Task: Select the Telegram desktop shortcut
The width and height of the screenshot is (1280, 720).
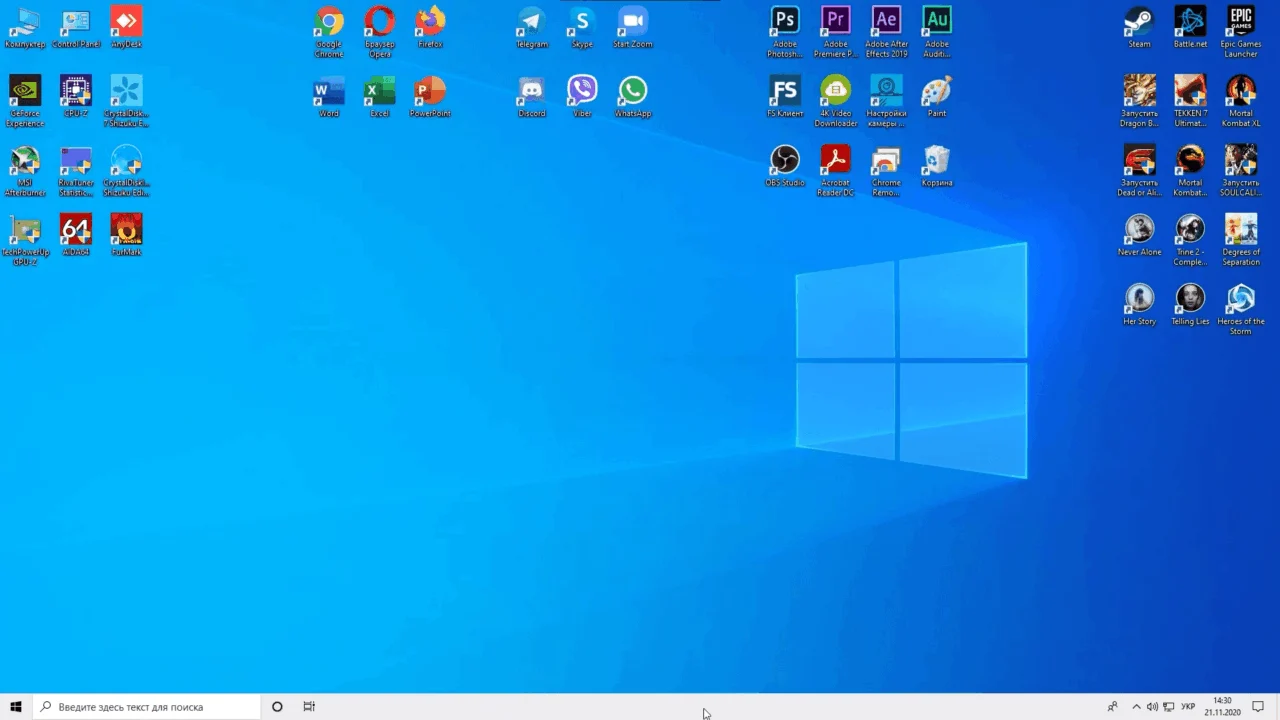Action: click(532, 28)
